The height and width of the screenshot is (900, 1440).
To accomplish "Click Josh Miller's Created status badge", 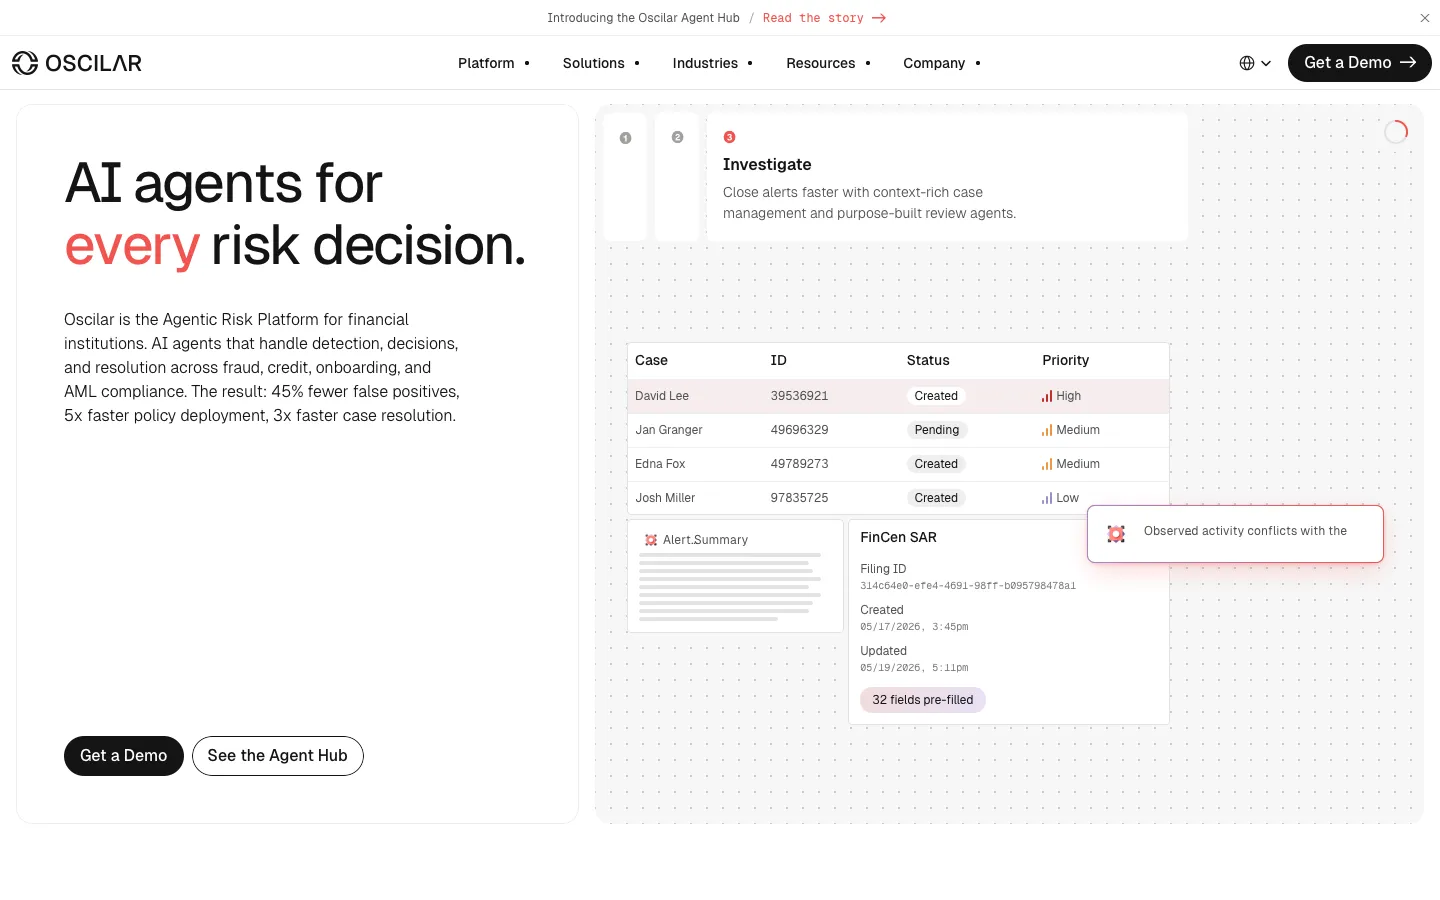I will click(x=936, y=498).
